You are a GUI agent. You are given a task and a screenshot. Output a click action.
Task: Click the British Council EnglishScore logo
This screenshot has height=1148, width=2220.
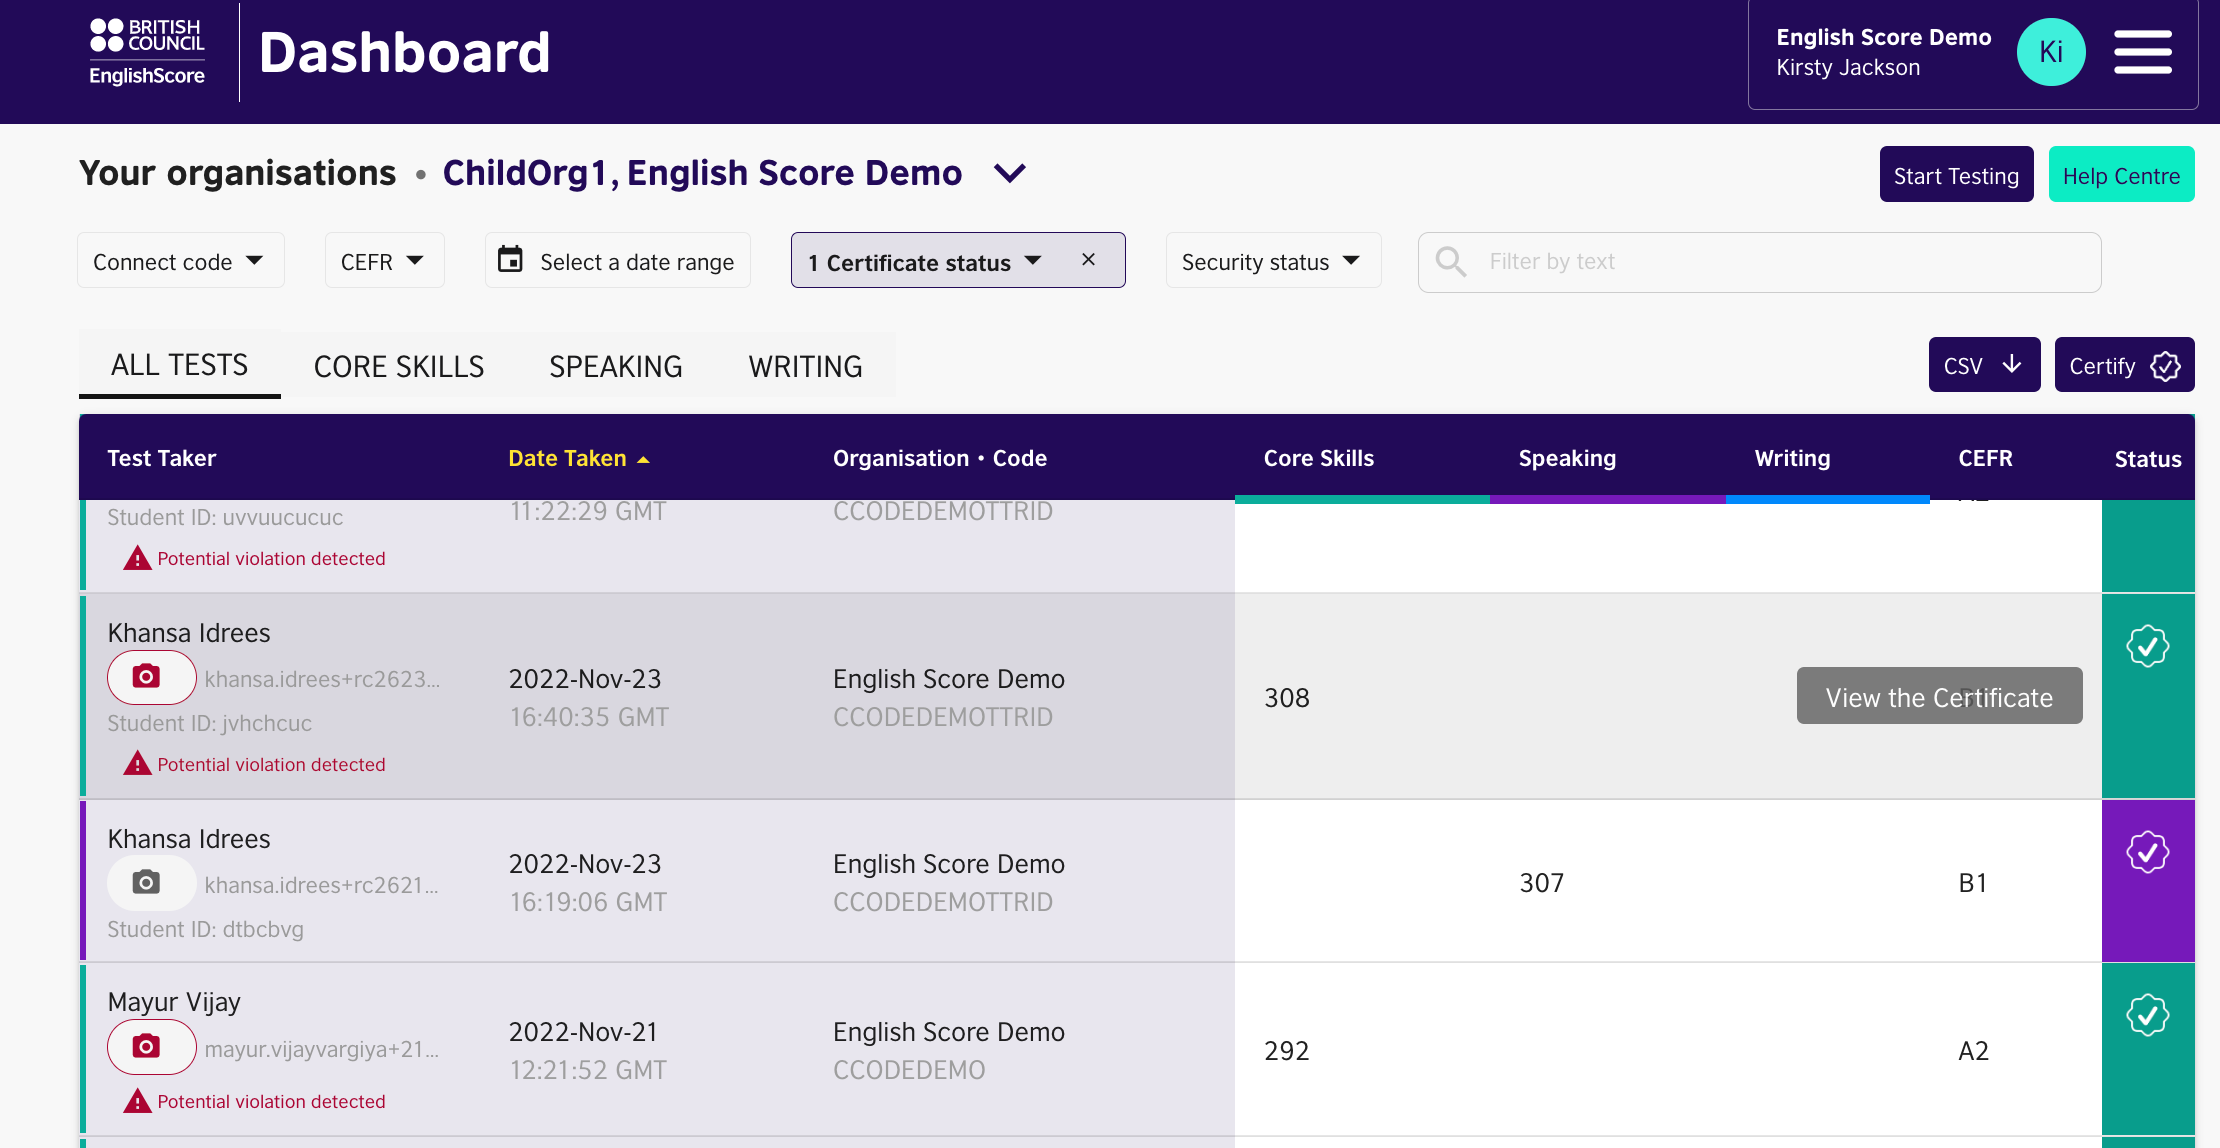pyautogui.click(x=147, y=52)
